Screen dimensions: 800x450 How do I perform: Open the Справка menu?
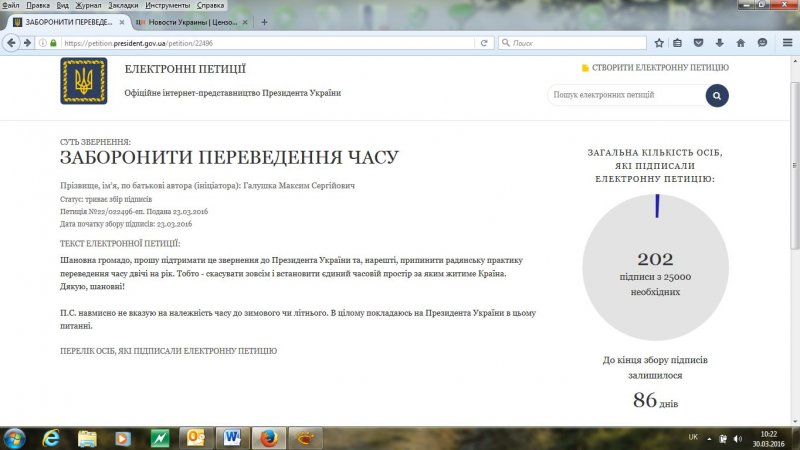click(210, 5)
